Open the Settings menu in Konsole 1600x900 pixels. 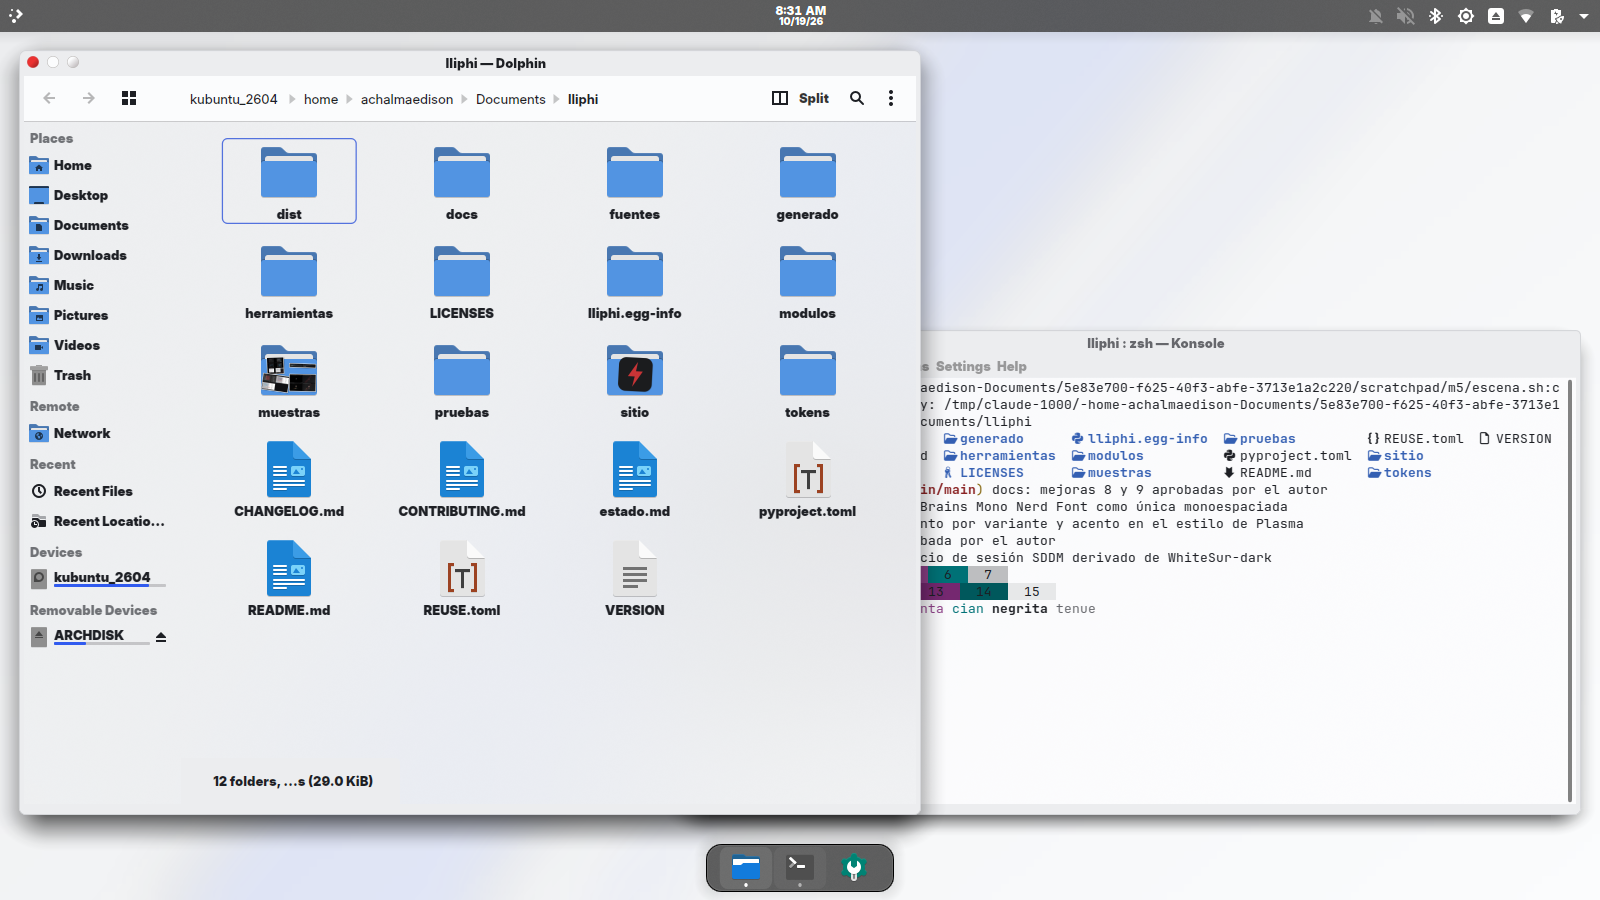click(x=963, y=366)
